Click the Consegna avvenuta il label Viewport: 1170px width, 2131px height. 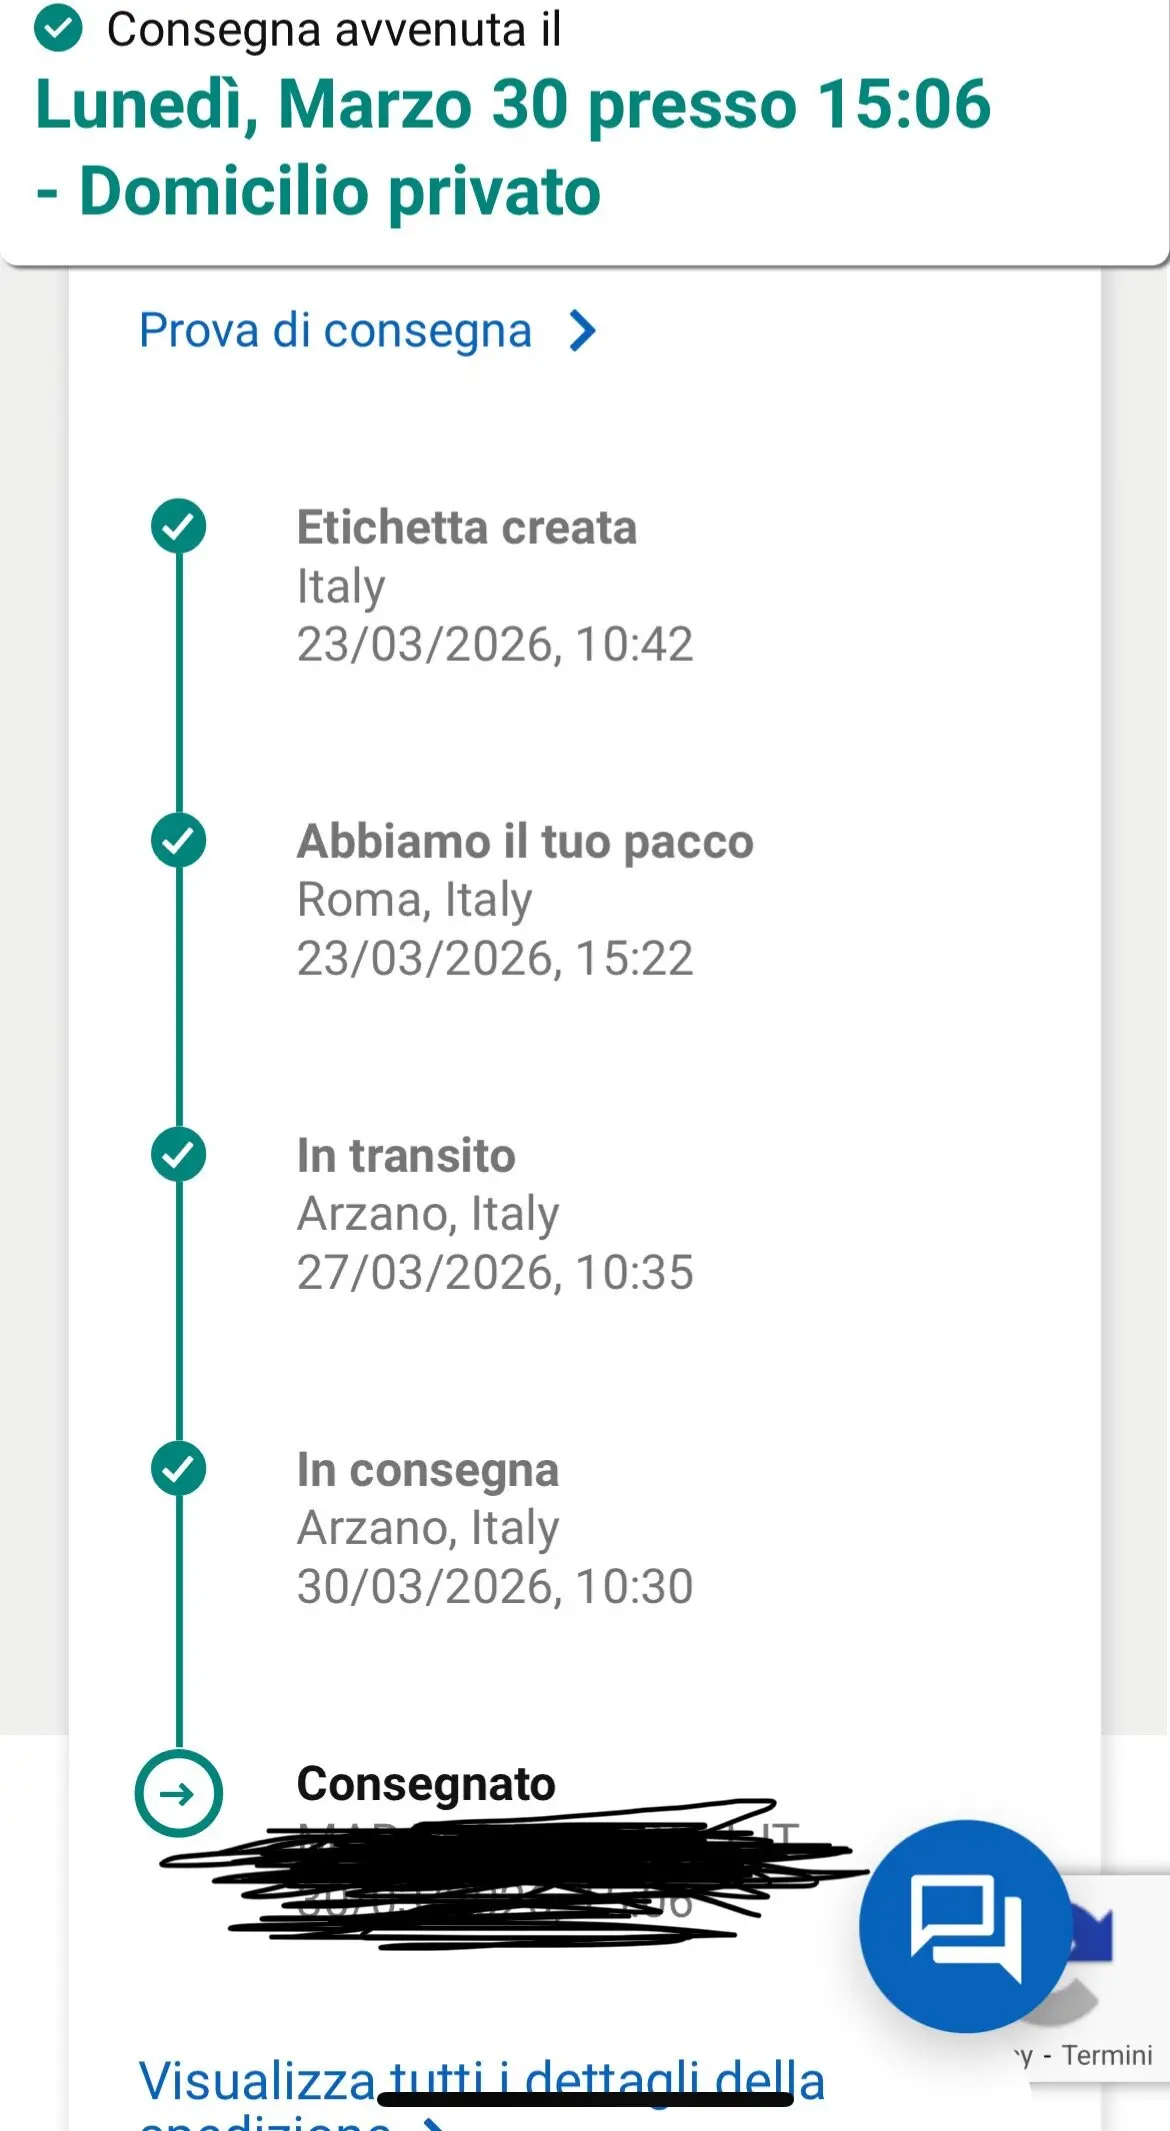click(334, 29)
